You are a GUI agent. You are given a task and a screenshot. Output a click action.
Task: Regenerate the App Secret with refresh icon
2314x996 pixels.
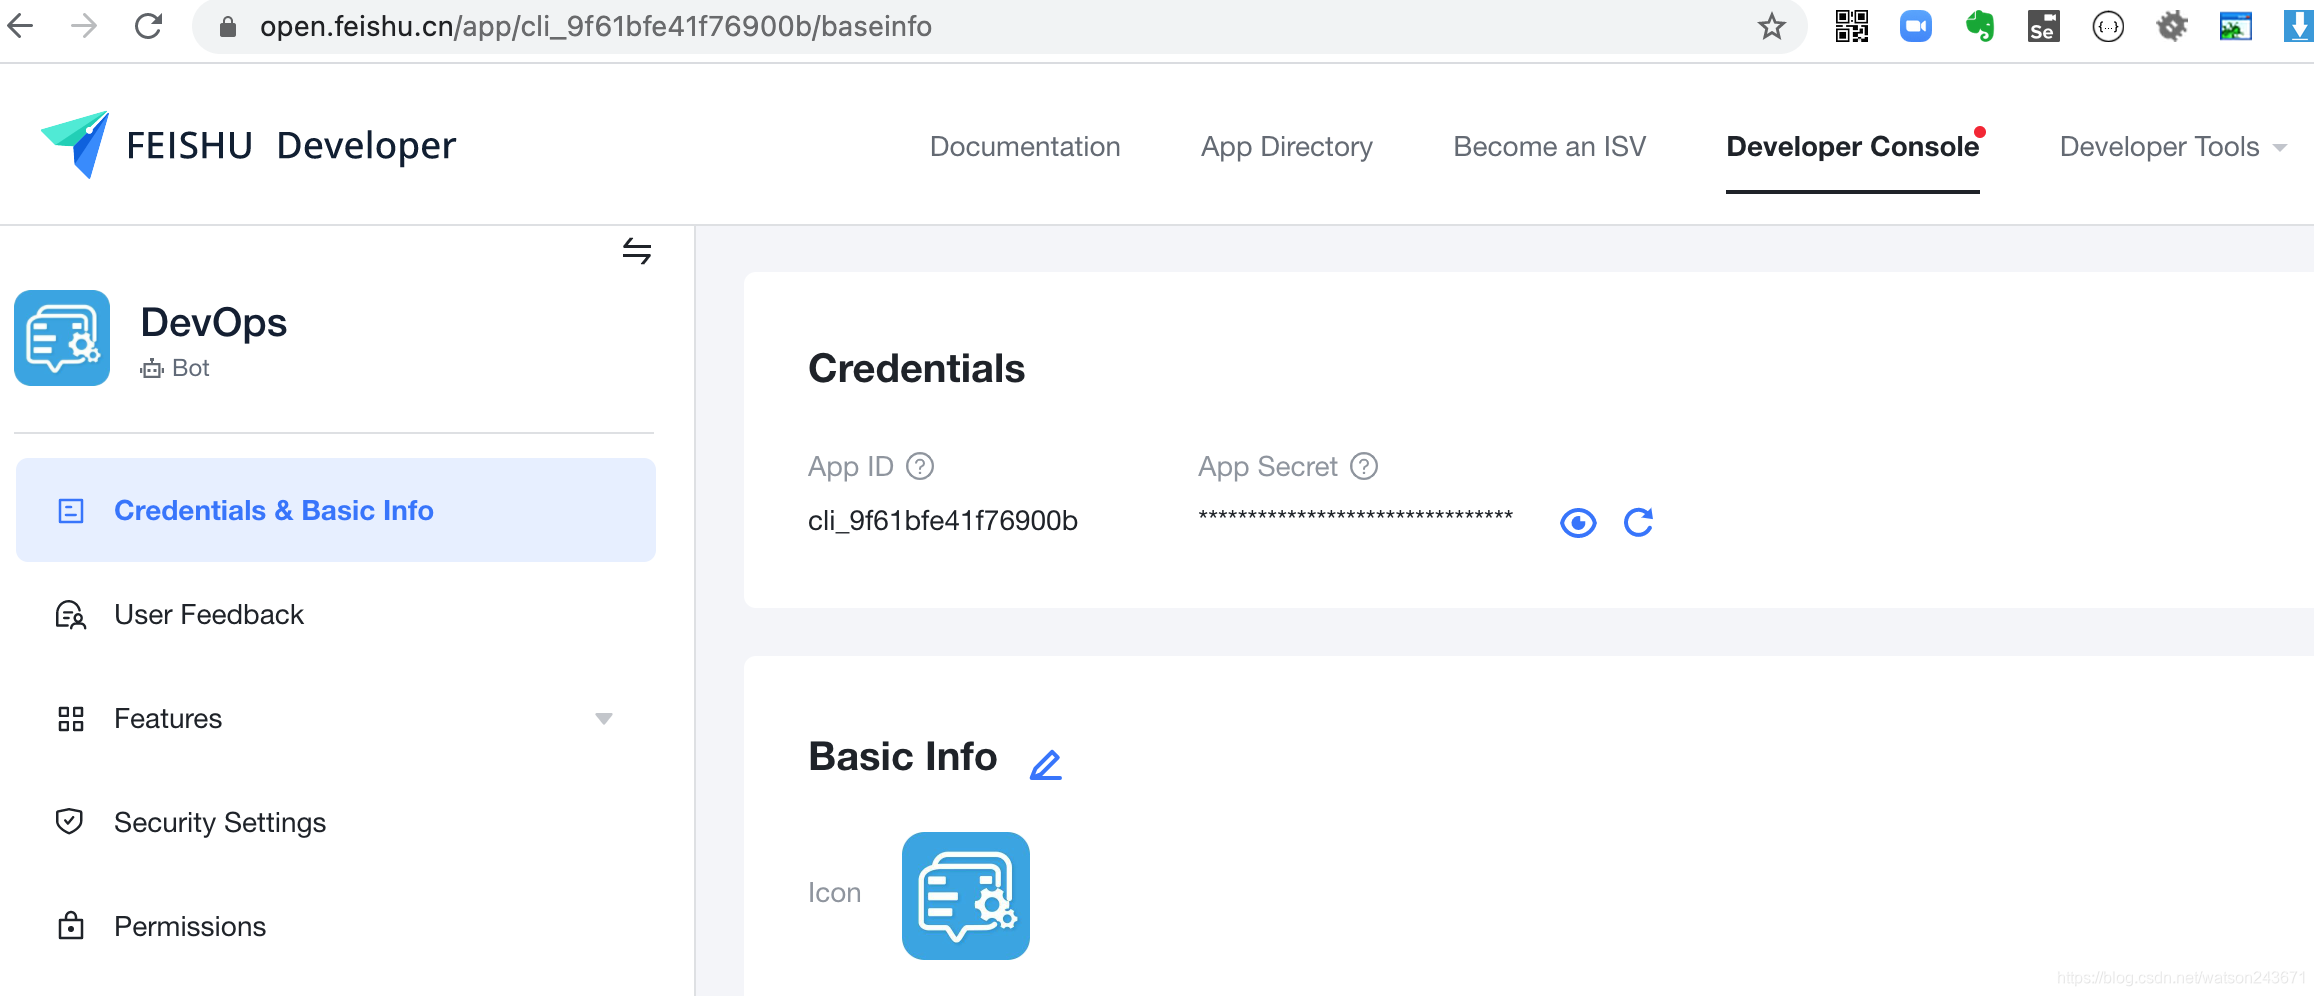tap(1638, 522)
